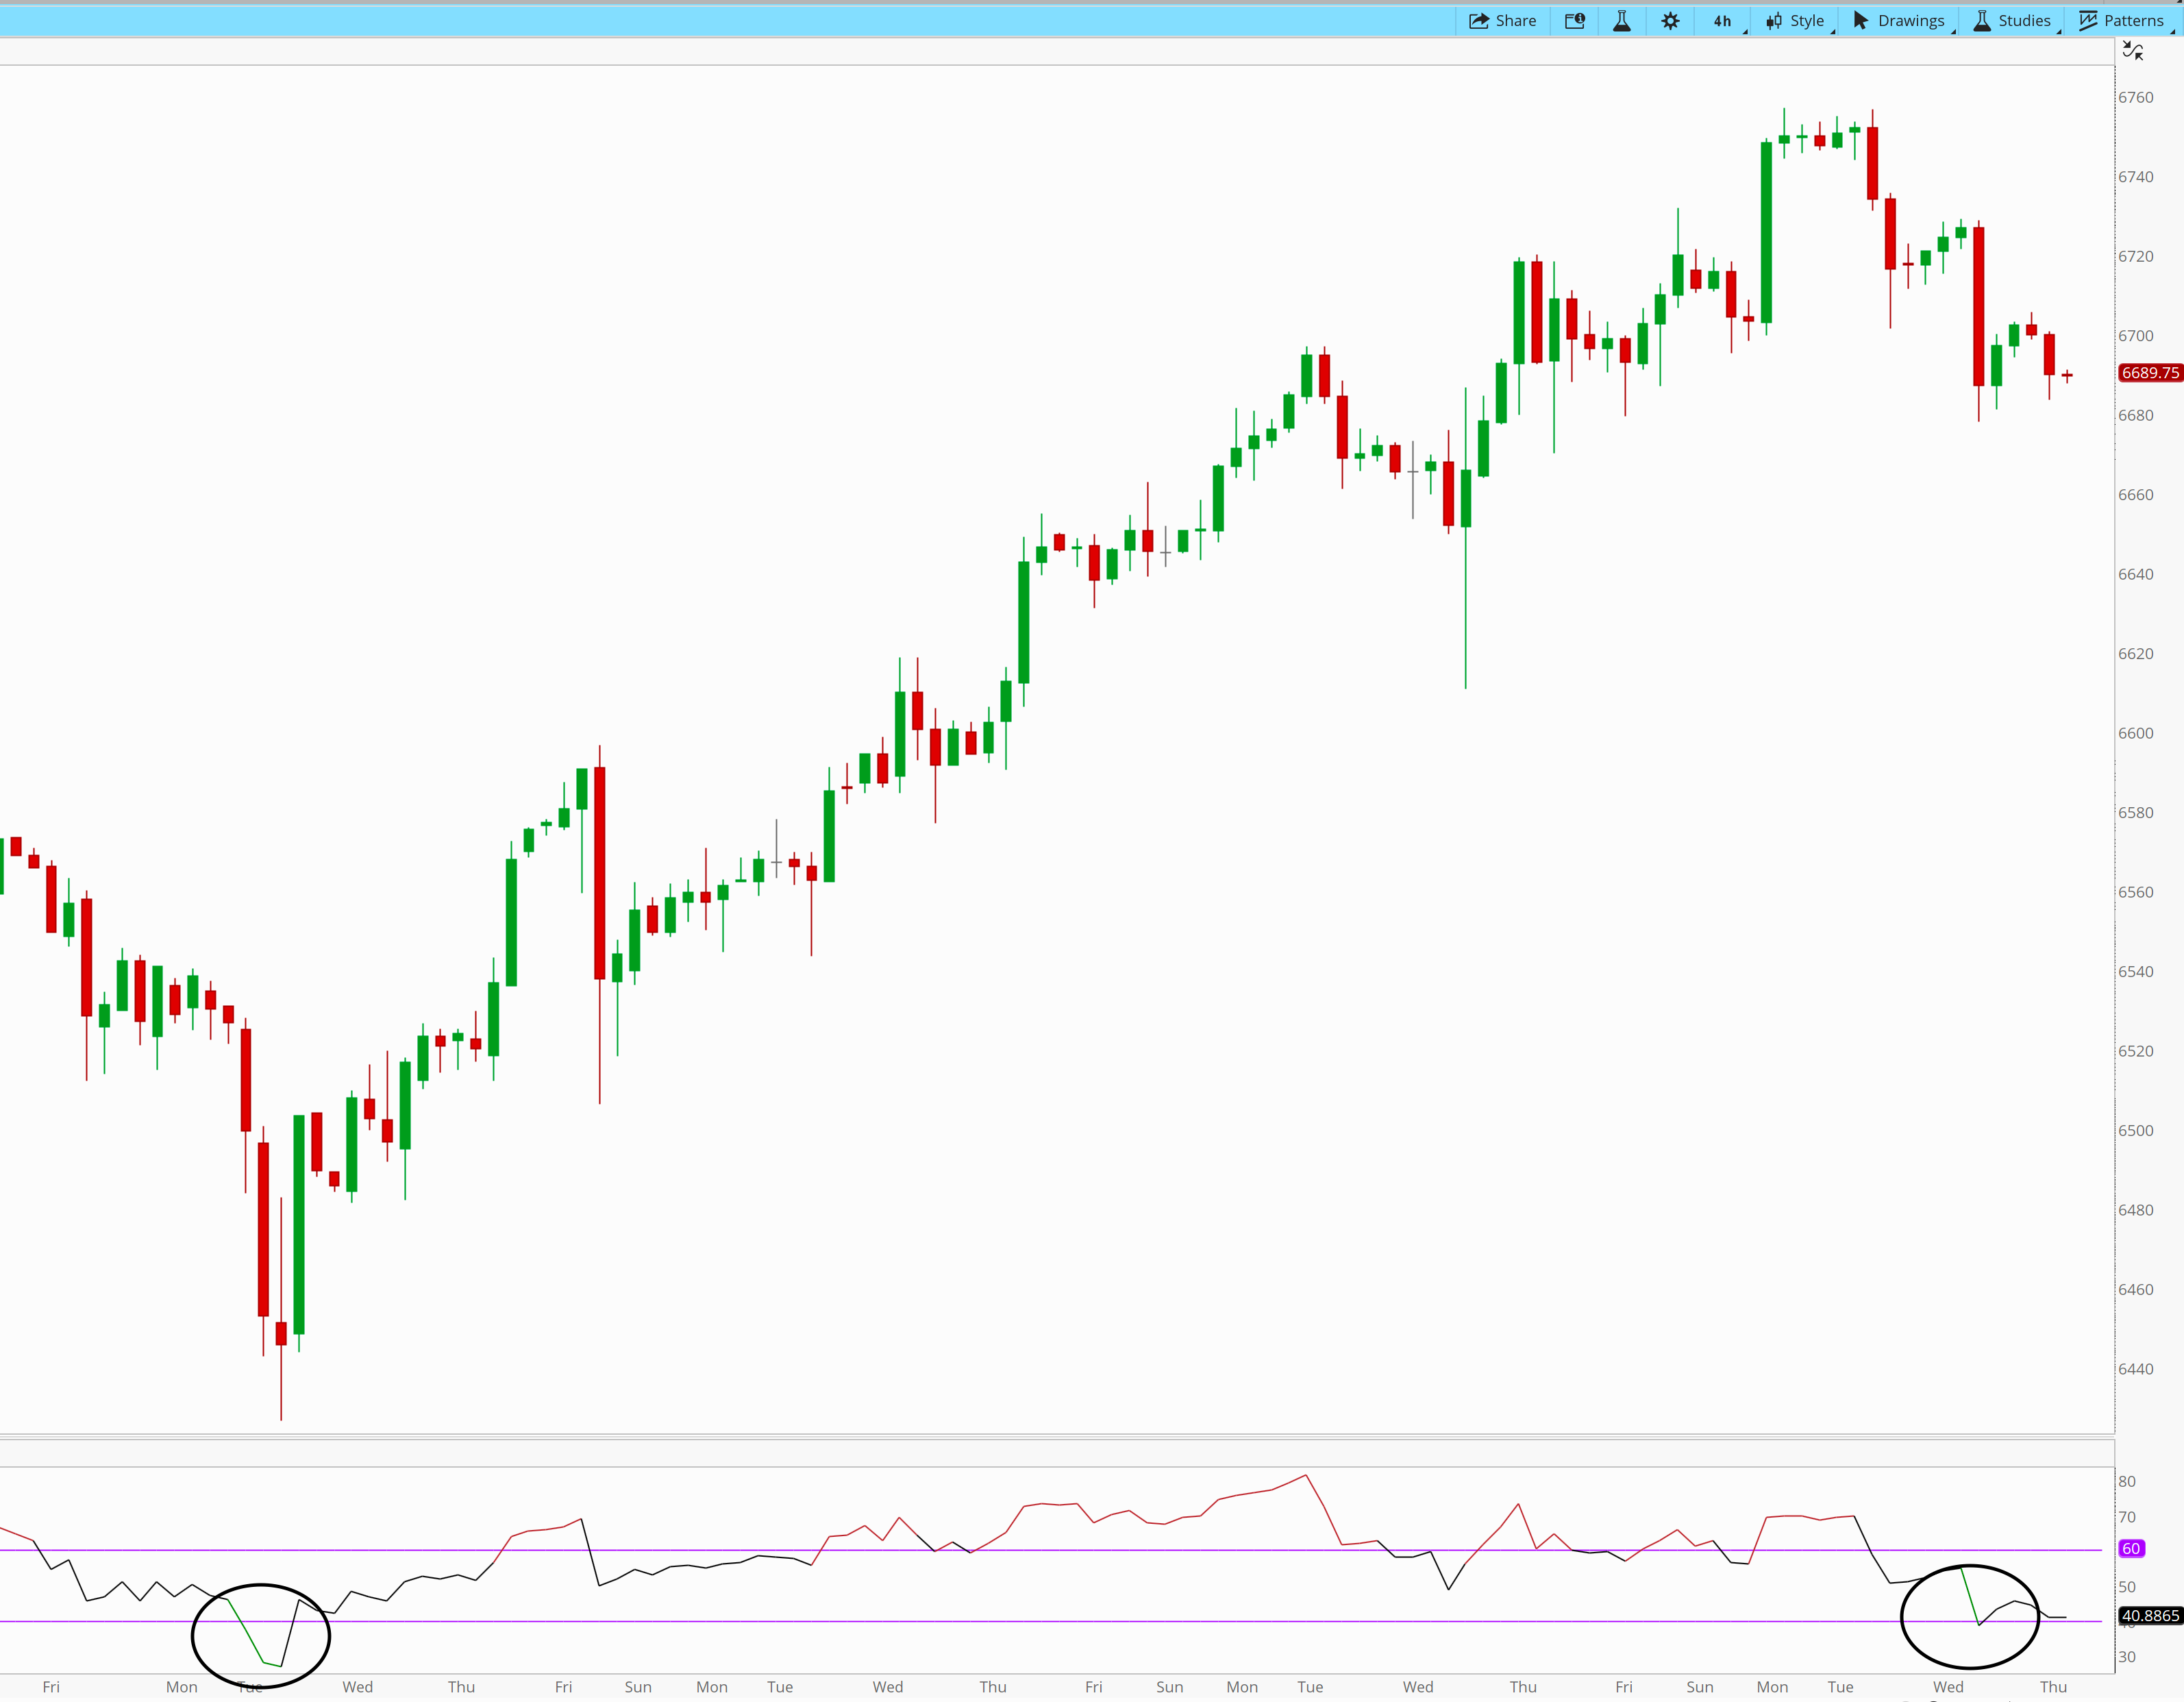Click the 40.8865 RSI value label
The image size is (2184, 1702).
pyautogui.click(x=2149, y=1616)
